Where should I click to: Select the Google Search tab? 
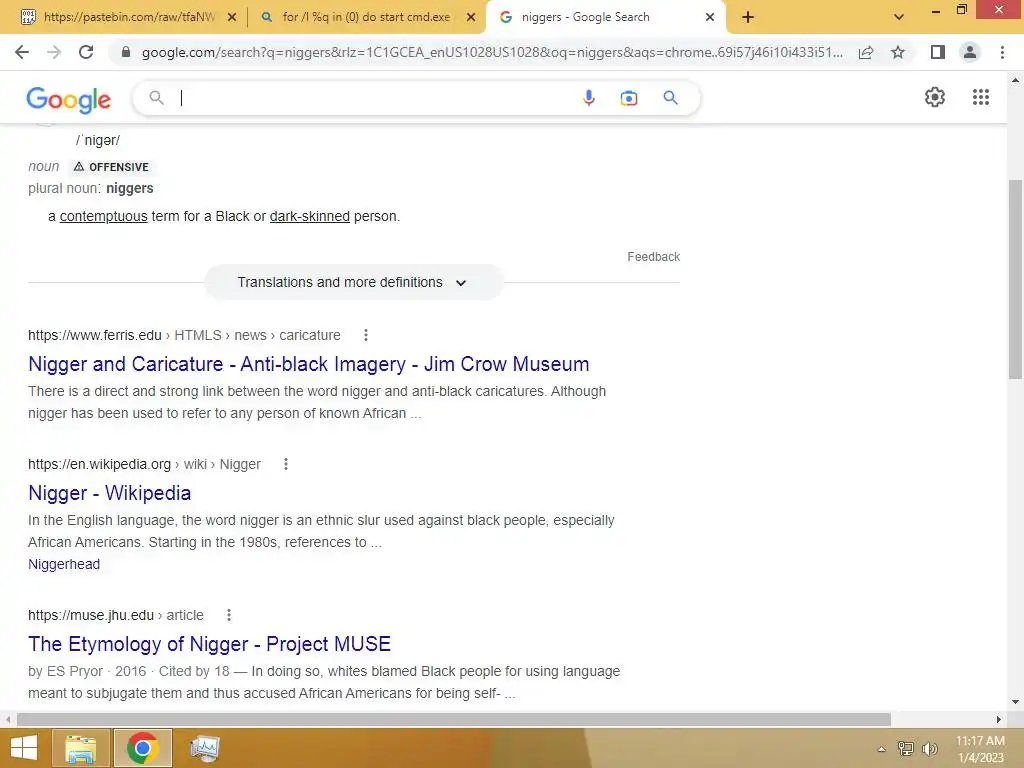click(606, 17)
